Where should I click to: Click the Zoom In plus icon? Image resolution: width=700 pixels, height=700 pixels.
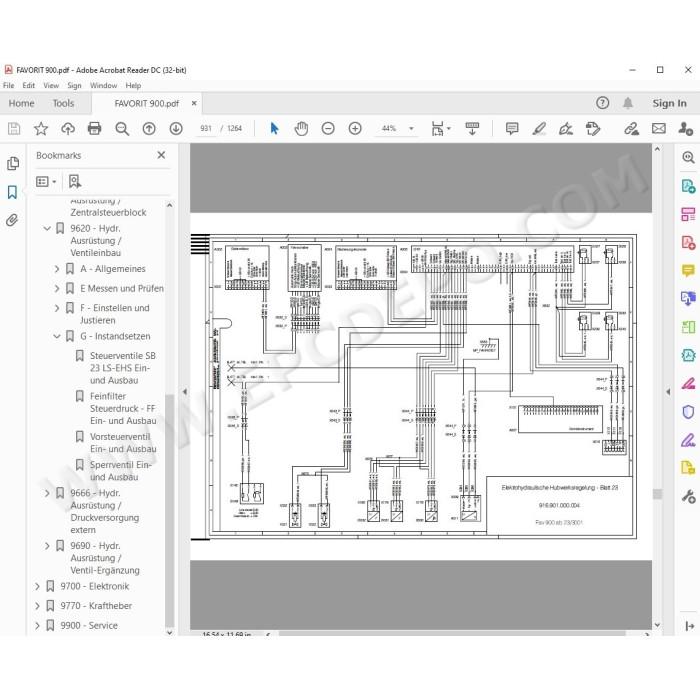(355, 129)
